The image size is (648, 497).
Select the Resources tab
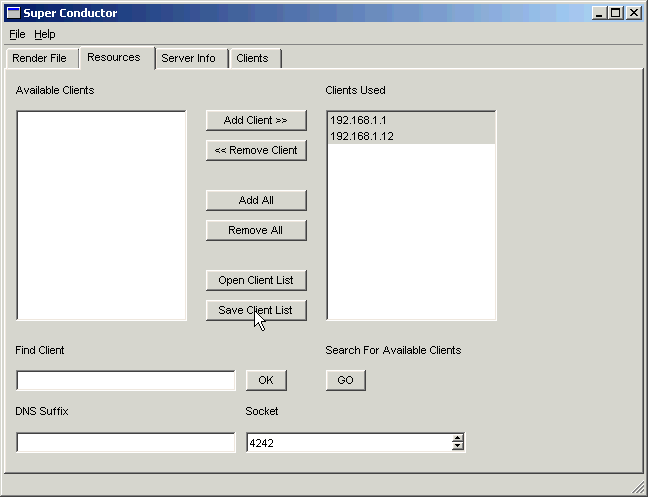[x=114, y=57]
